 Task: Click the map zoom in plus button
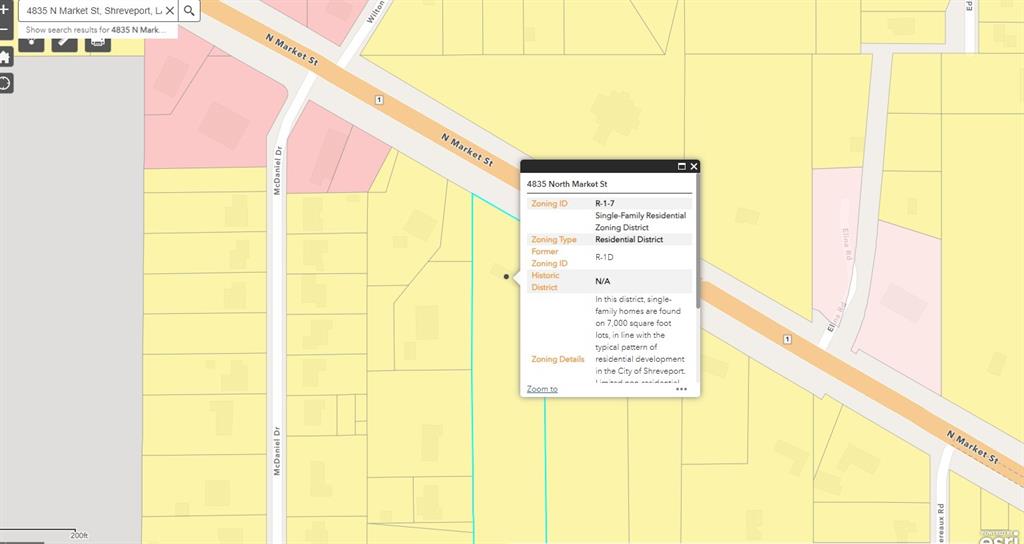[x=5, y=9]
